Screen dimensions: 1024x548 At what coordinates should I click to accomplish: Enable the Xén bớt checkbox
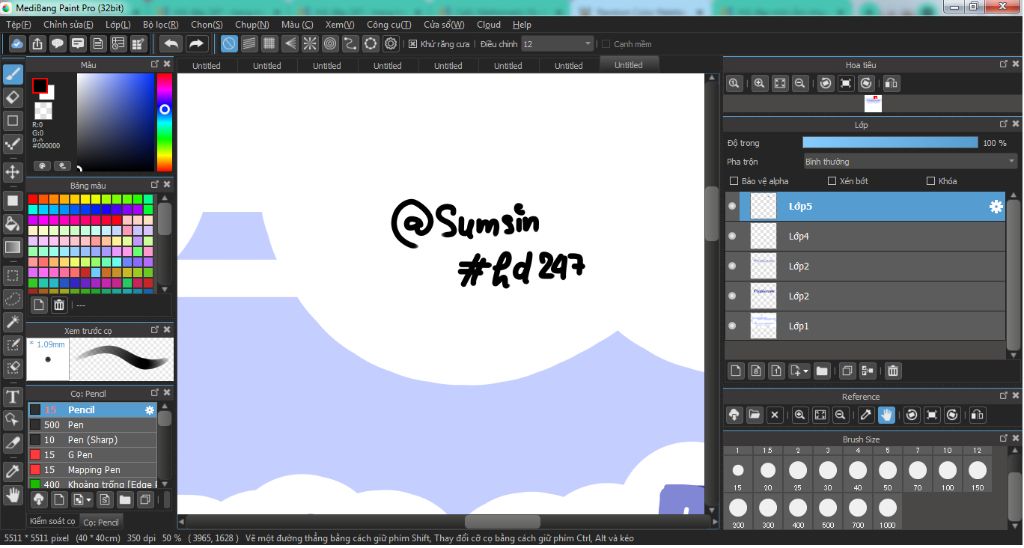pos(832,181)
